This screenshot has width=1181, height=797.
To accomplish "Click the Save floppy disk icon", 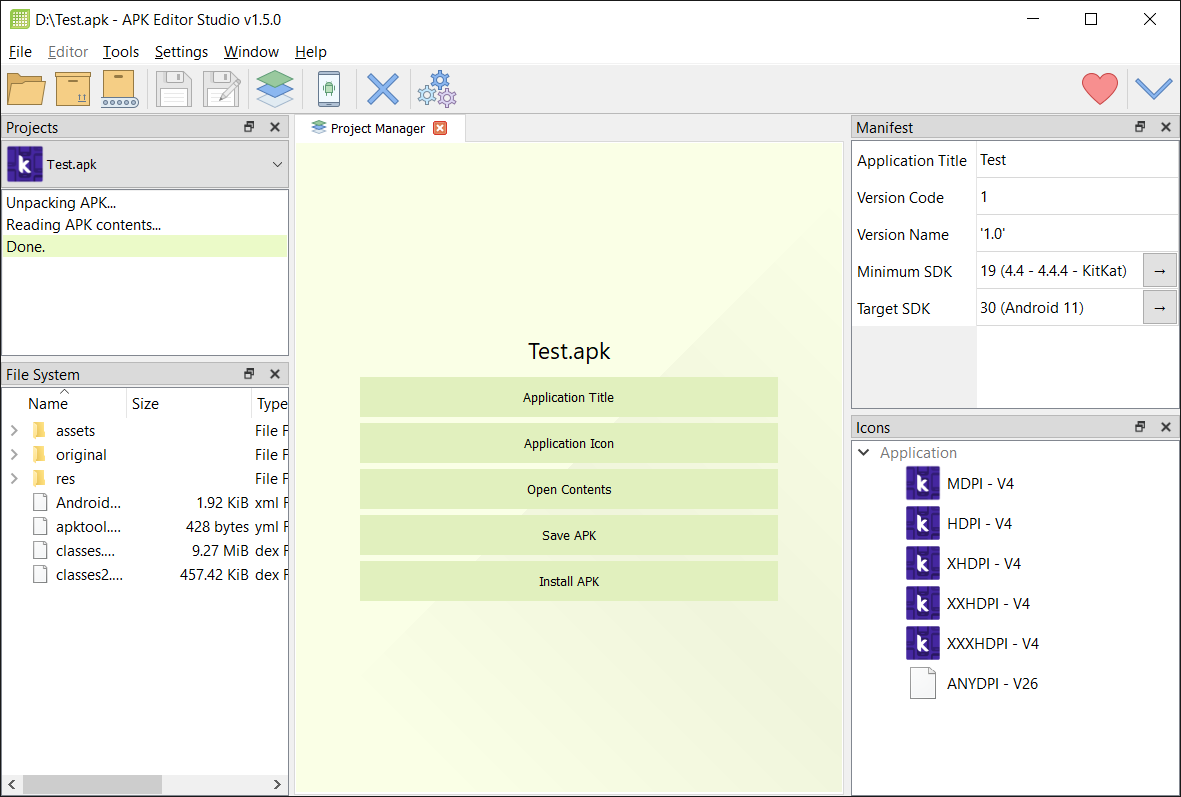I will pos(174,89).
